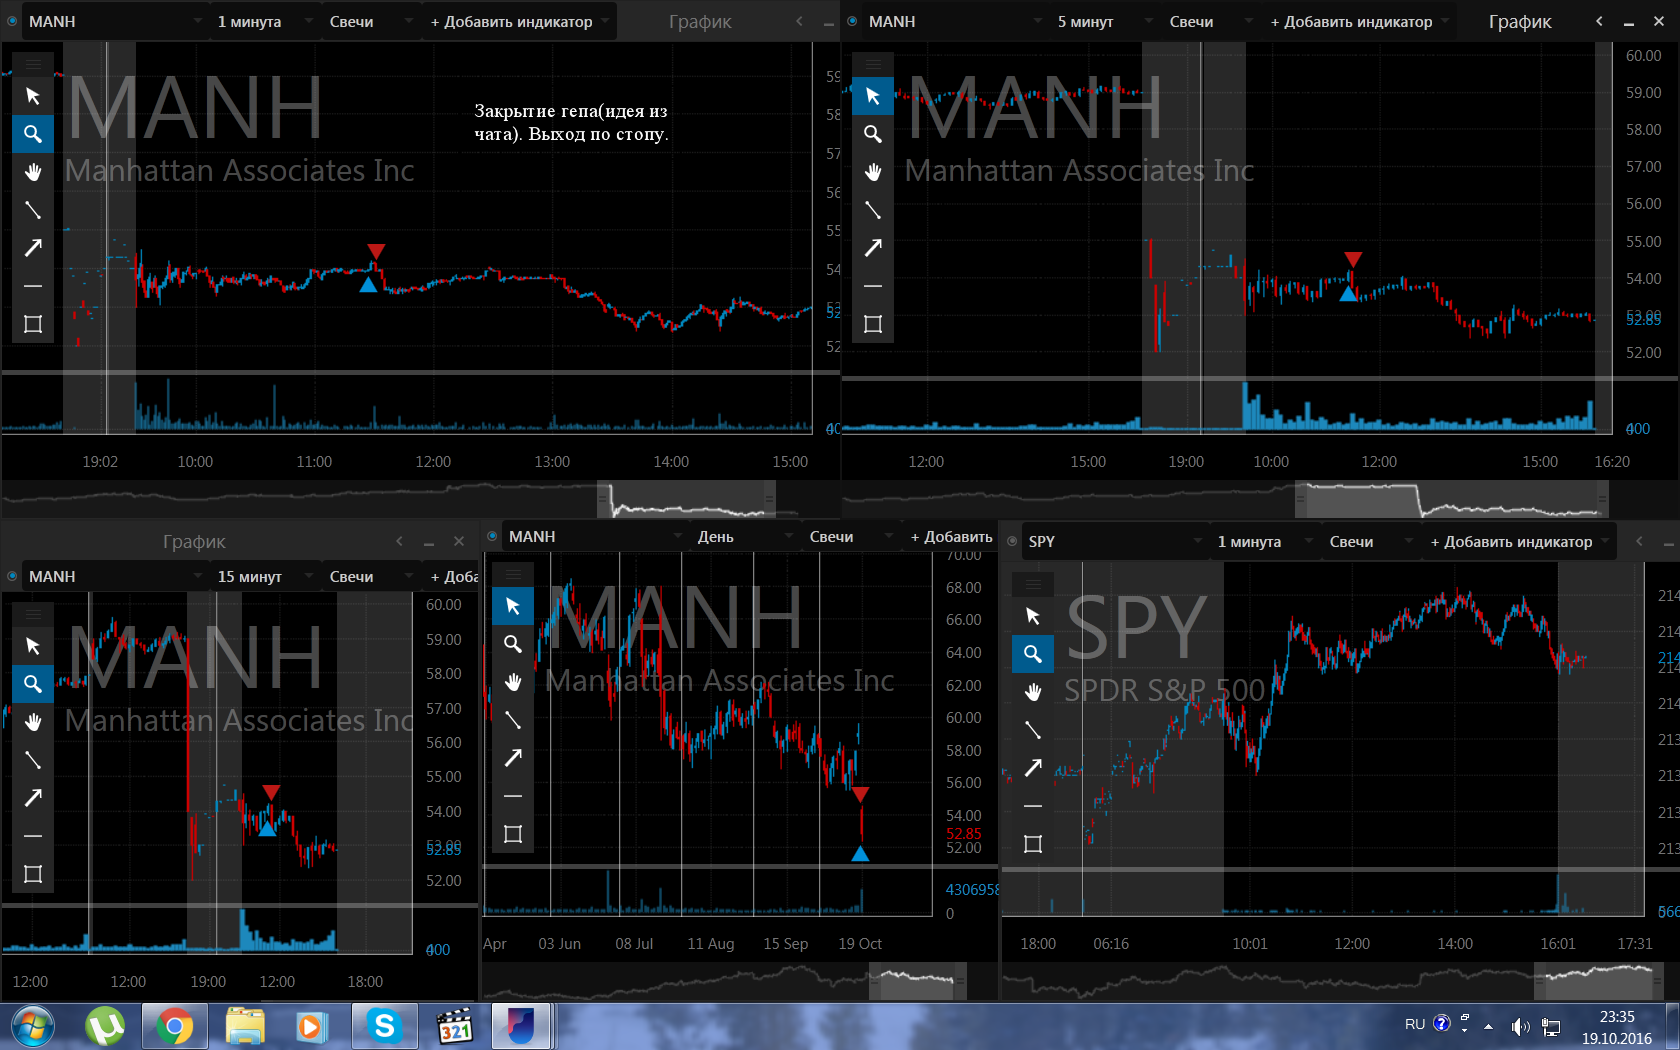1680x1050 pixels.
Task: Select the rectangle tool in MANH daily chart
Action: pos(513,834)
